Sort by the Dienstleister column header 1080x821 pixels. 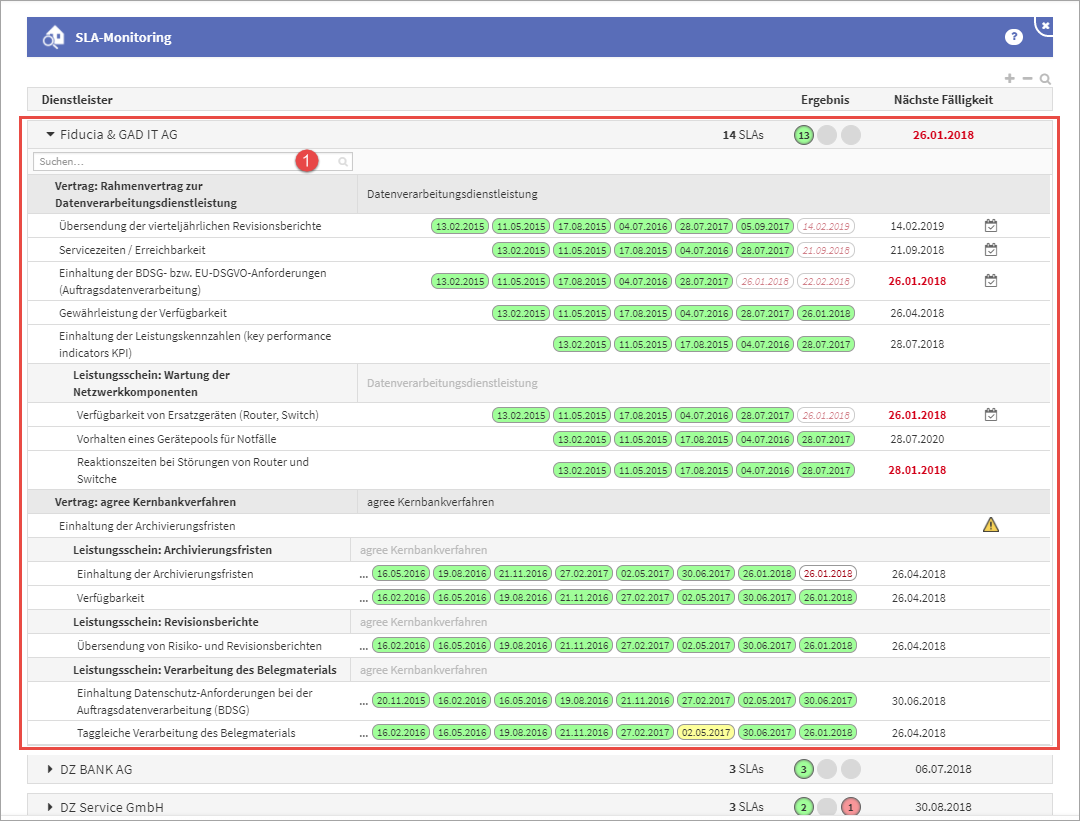tap(77, 100)
